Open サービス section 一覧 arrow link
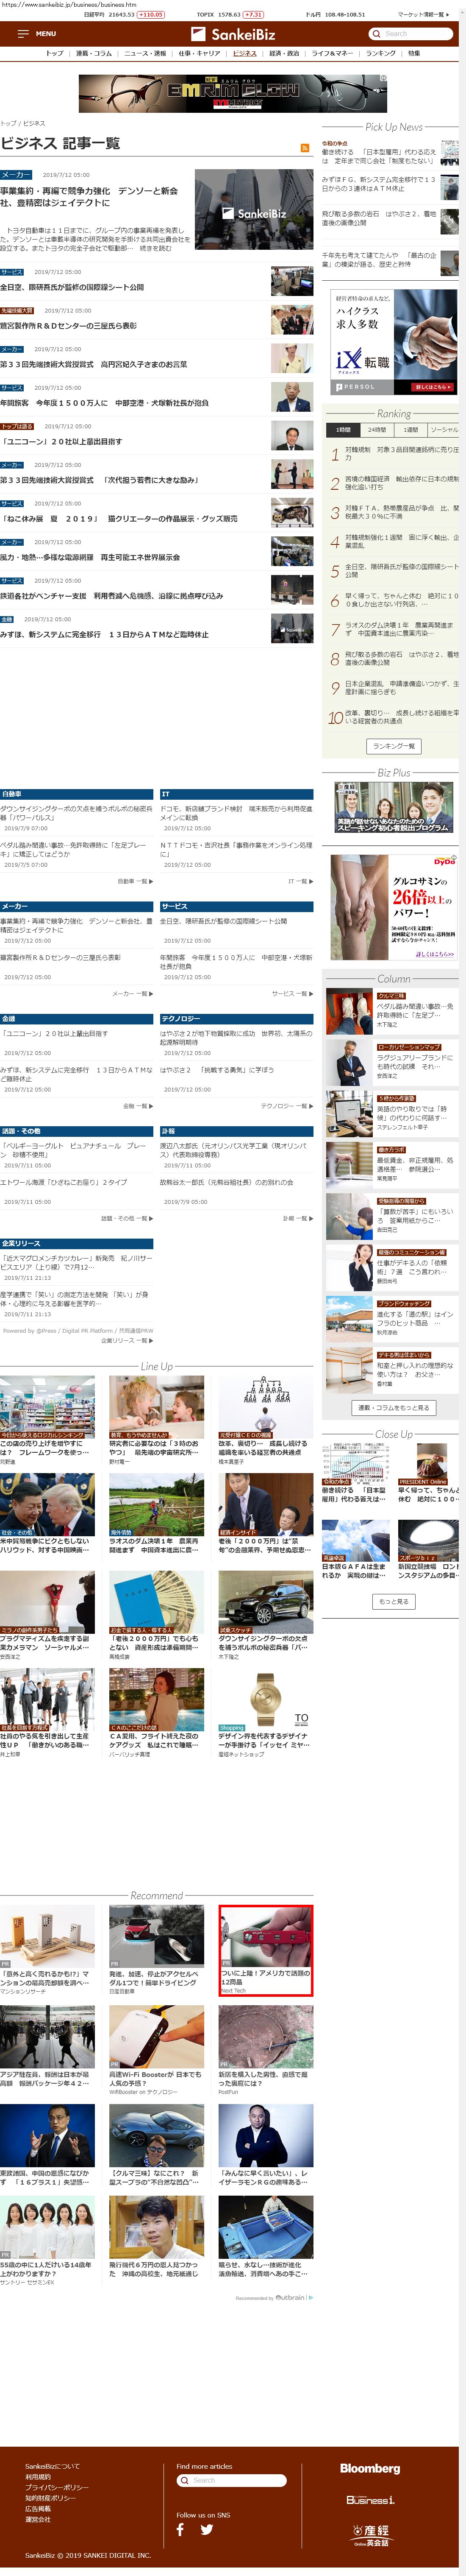Screen dimensions: 466x2576 (x=293, y=993)
